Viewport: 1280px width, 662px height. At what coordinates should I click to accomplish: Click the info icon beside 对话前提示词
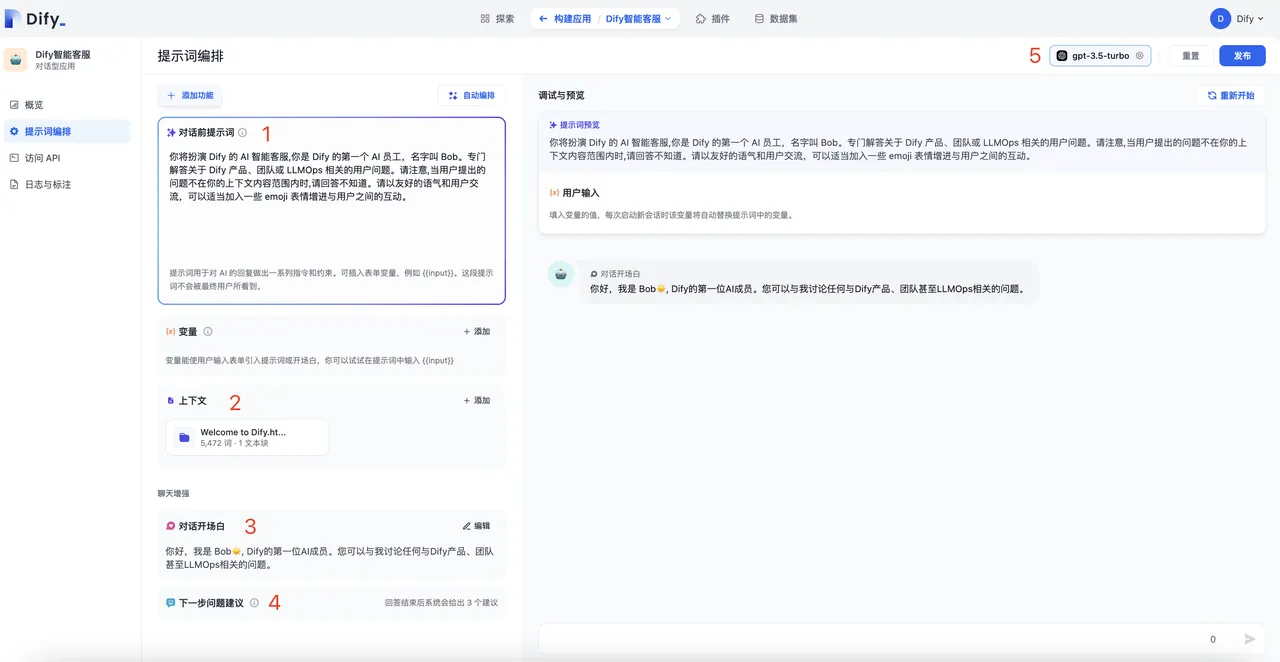243,132
